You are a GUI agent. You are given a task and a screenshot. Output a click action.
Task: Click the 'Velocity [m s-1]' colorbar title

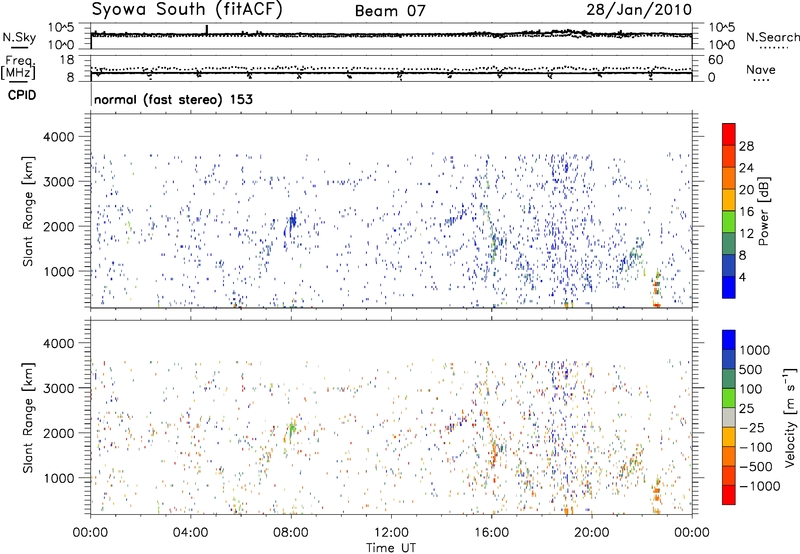point(790,417)
